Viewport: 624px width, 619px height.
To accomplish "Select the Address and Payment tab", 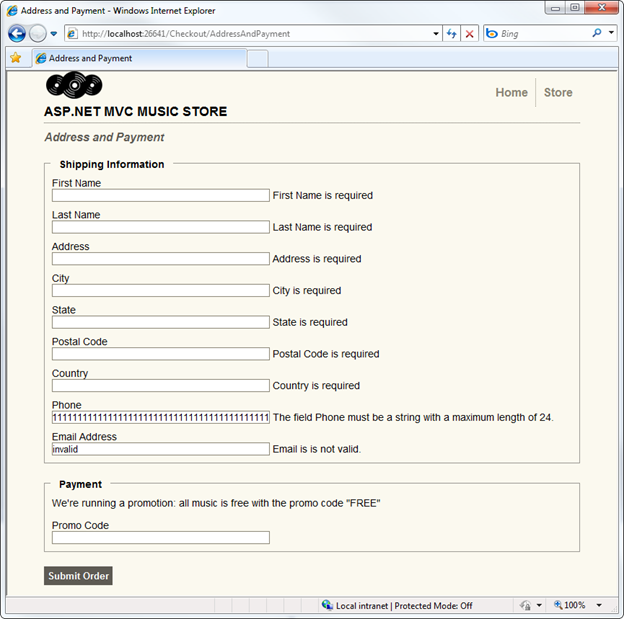I will [139, 59].
